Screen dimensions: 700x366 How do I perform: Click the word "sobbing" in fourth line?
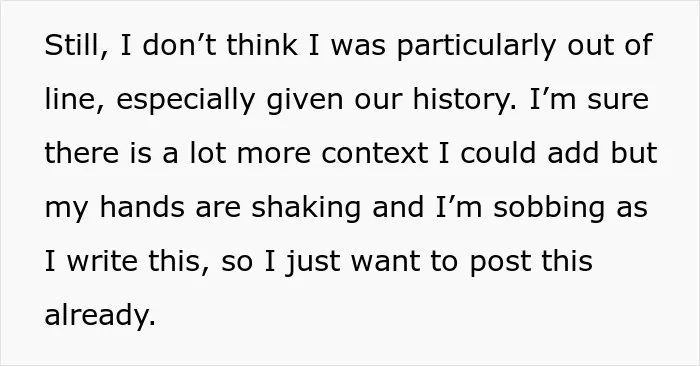coord(549,209)
